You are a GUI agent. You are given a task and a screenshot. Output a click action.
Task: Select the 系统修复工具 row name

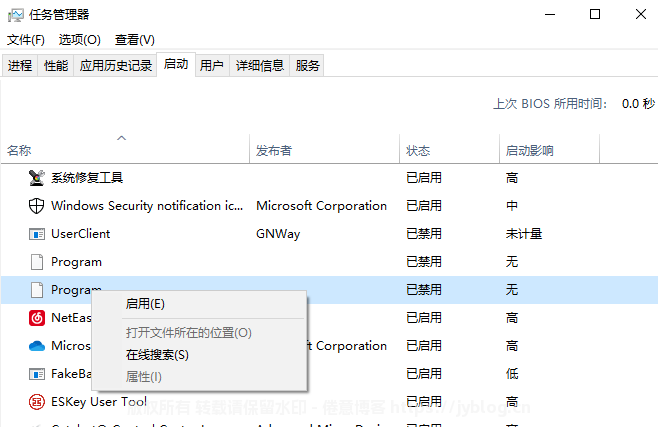point(87,178)
